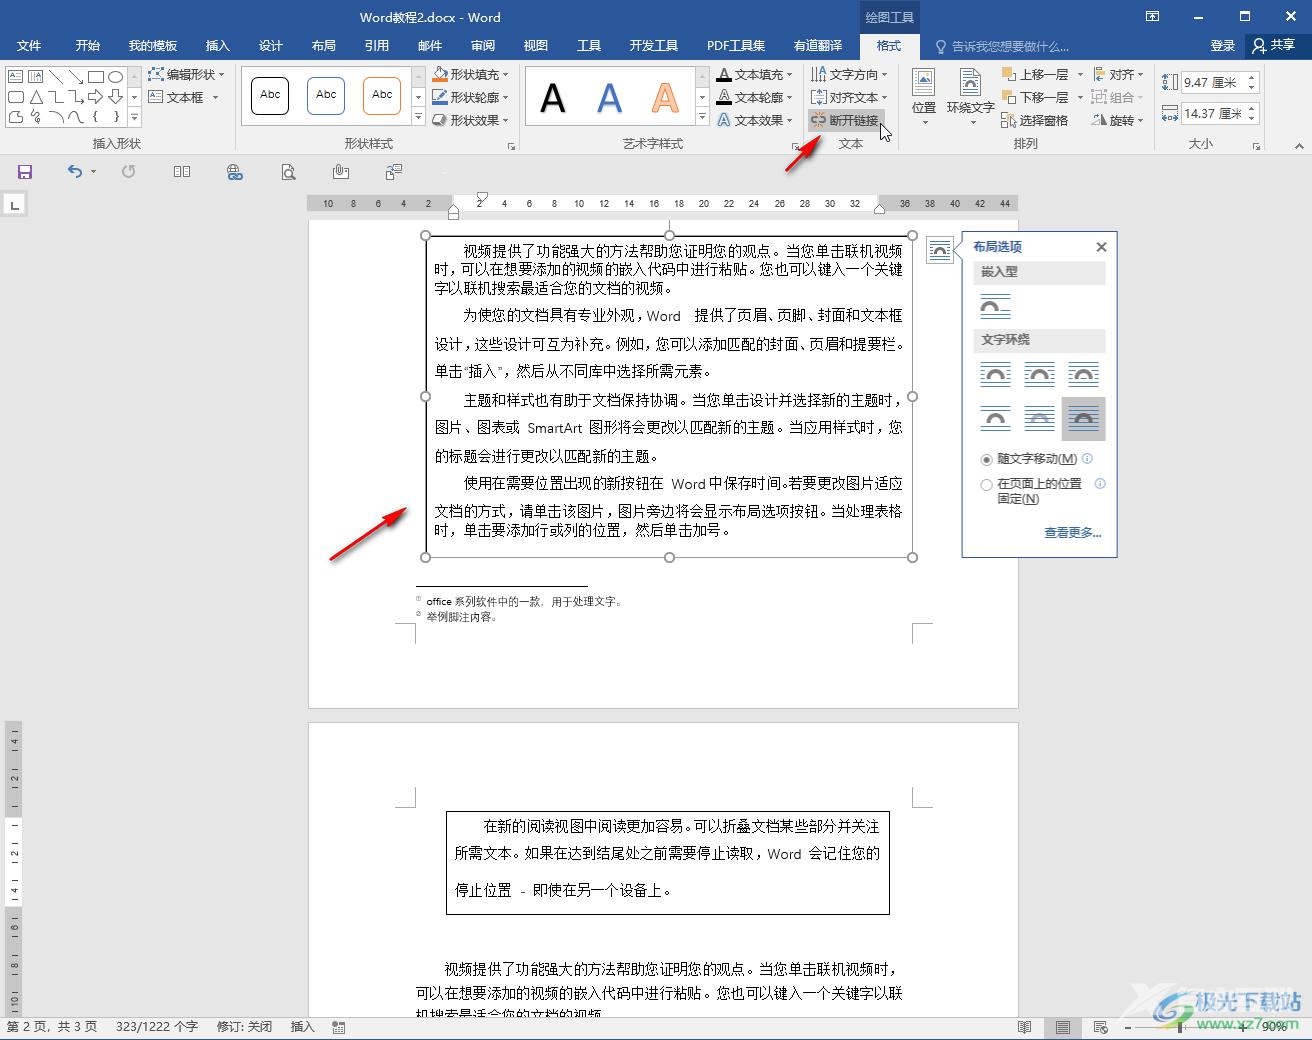The height and width of the screenshot is (1040, 1312).
Task: Select 随文字移动 radio option
Action: [987, 460]
